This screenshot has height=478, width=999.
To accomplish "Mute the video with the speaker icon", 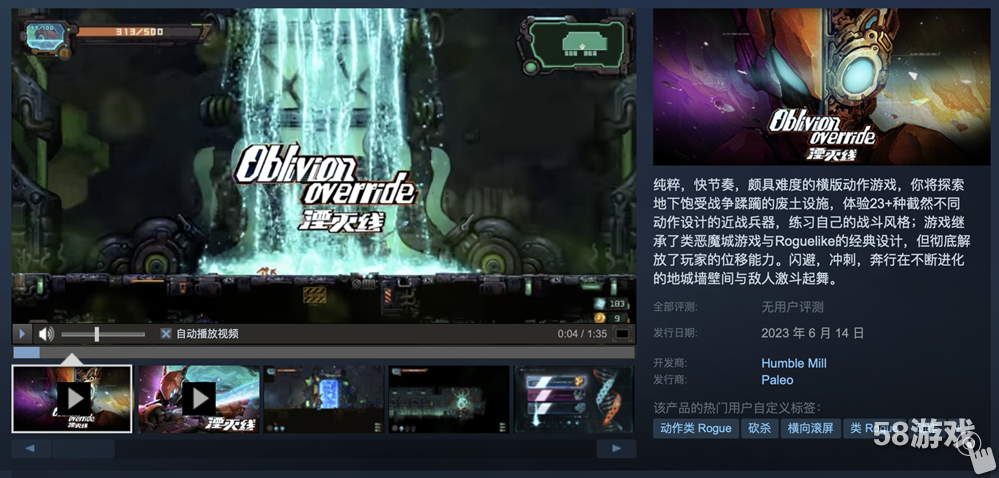I will 46,334.
